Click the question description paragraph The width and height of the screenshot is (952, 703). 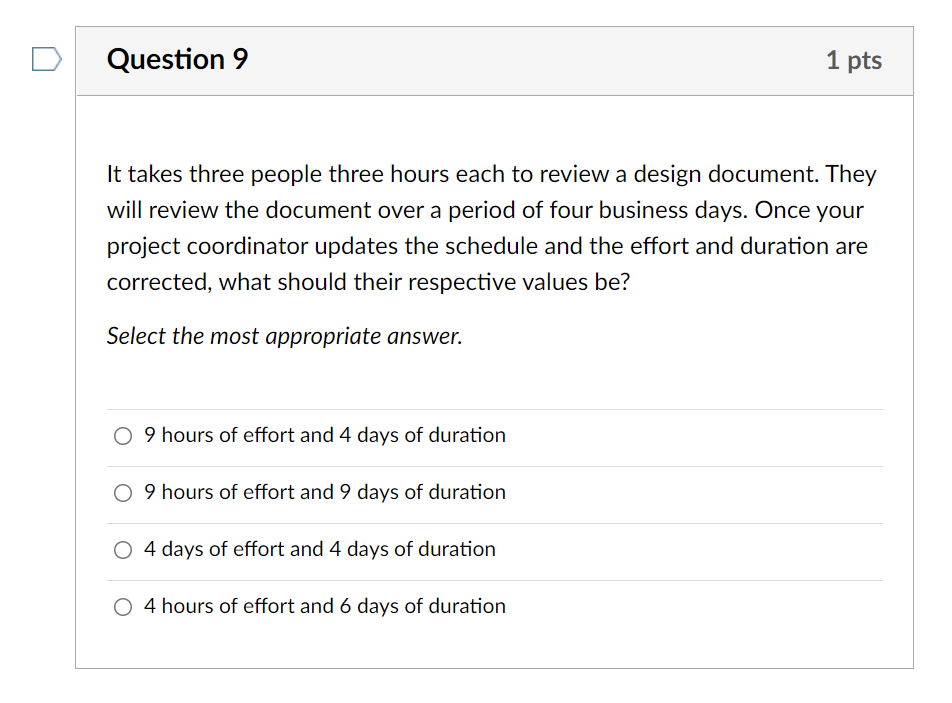pyautogui.click(x=490, y=227)
